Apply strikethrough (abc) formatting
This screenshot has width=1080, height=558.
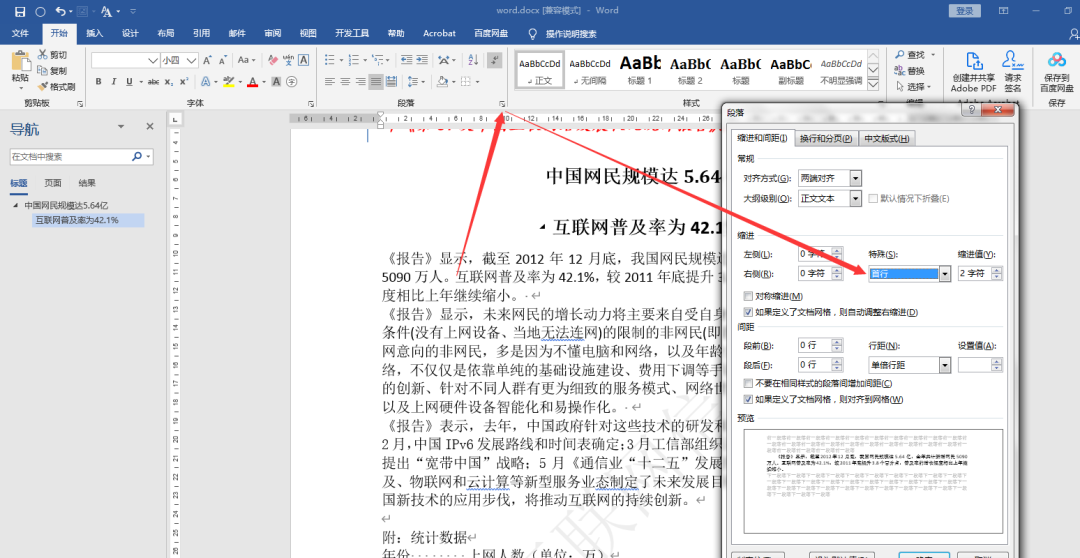click(153, 82)
